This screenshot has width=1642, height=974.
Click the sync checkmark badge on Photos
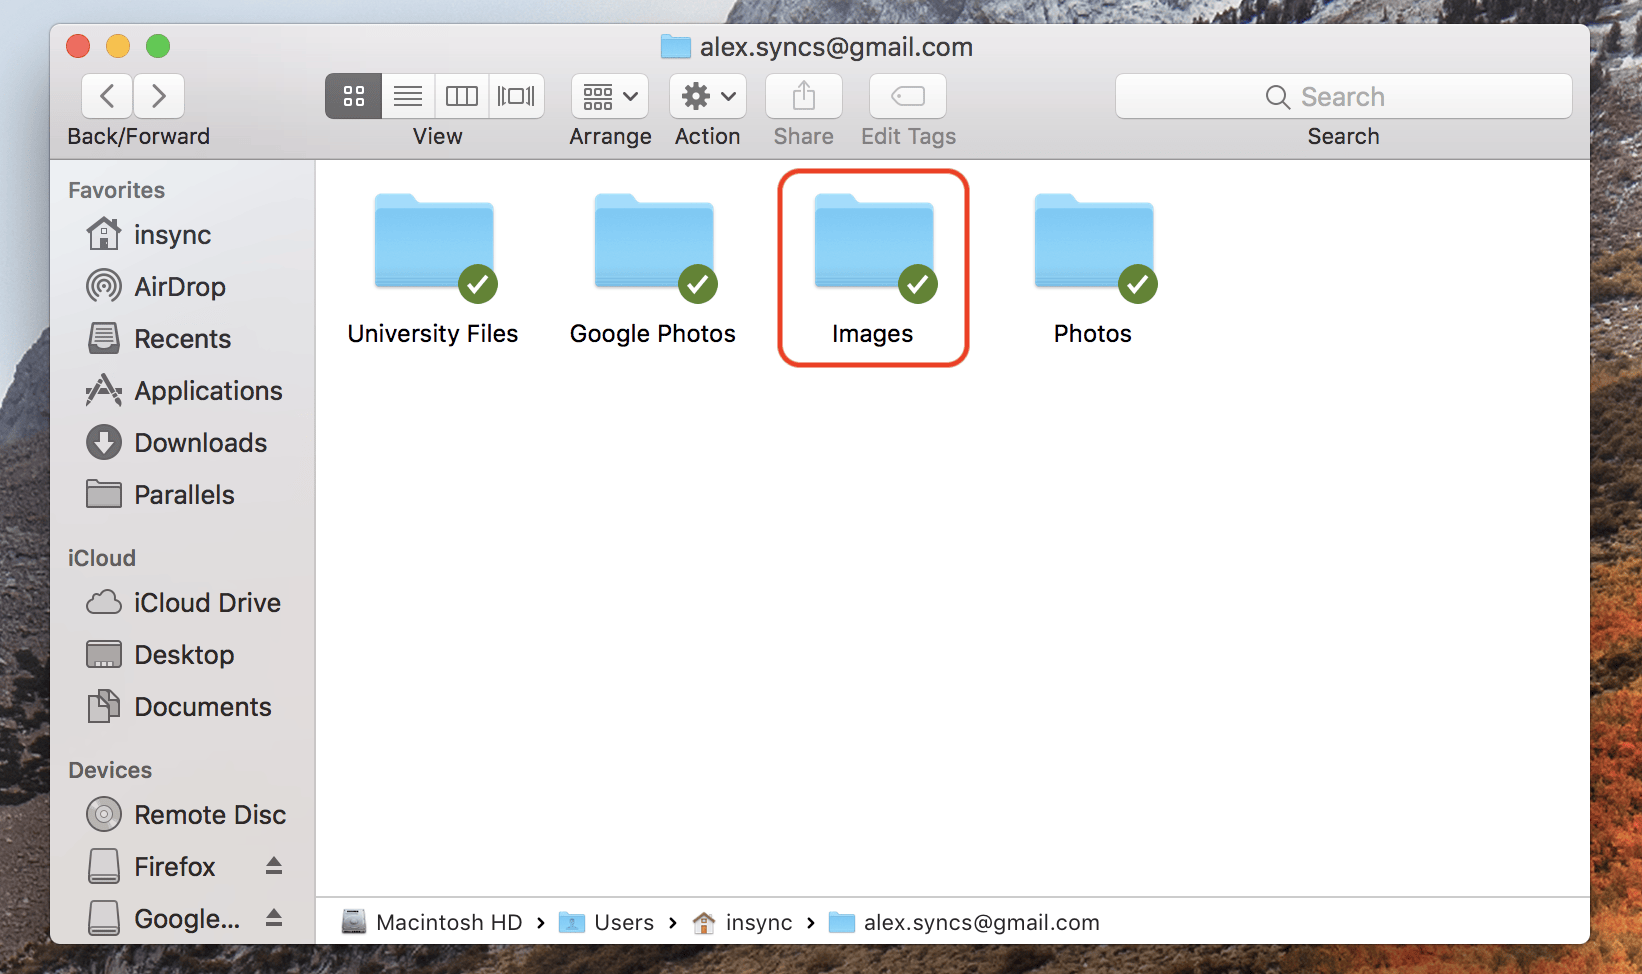click(1138, 284)
